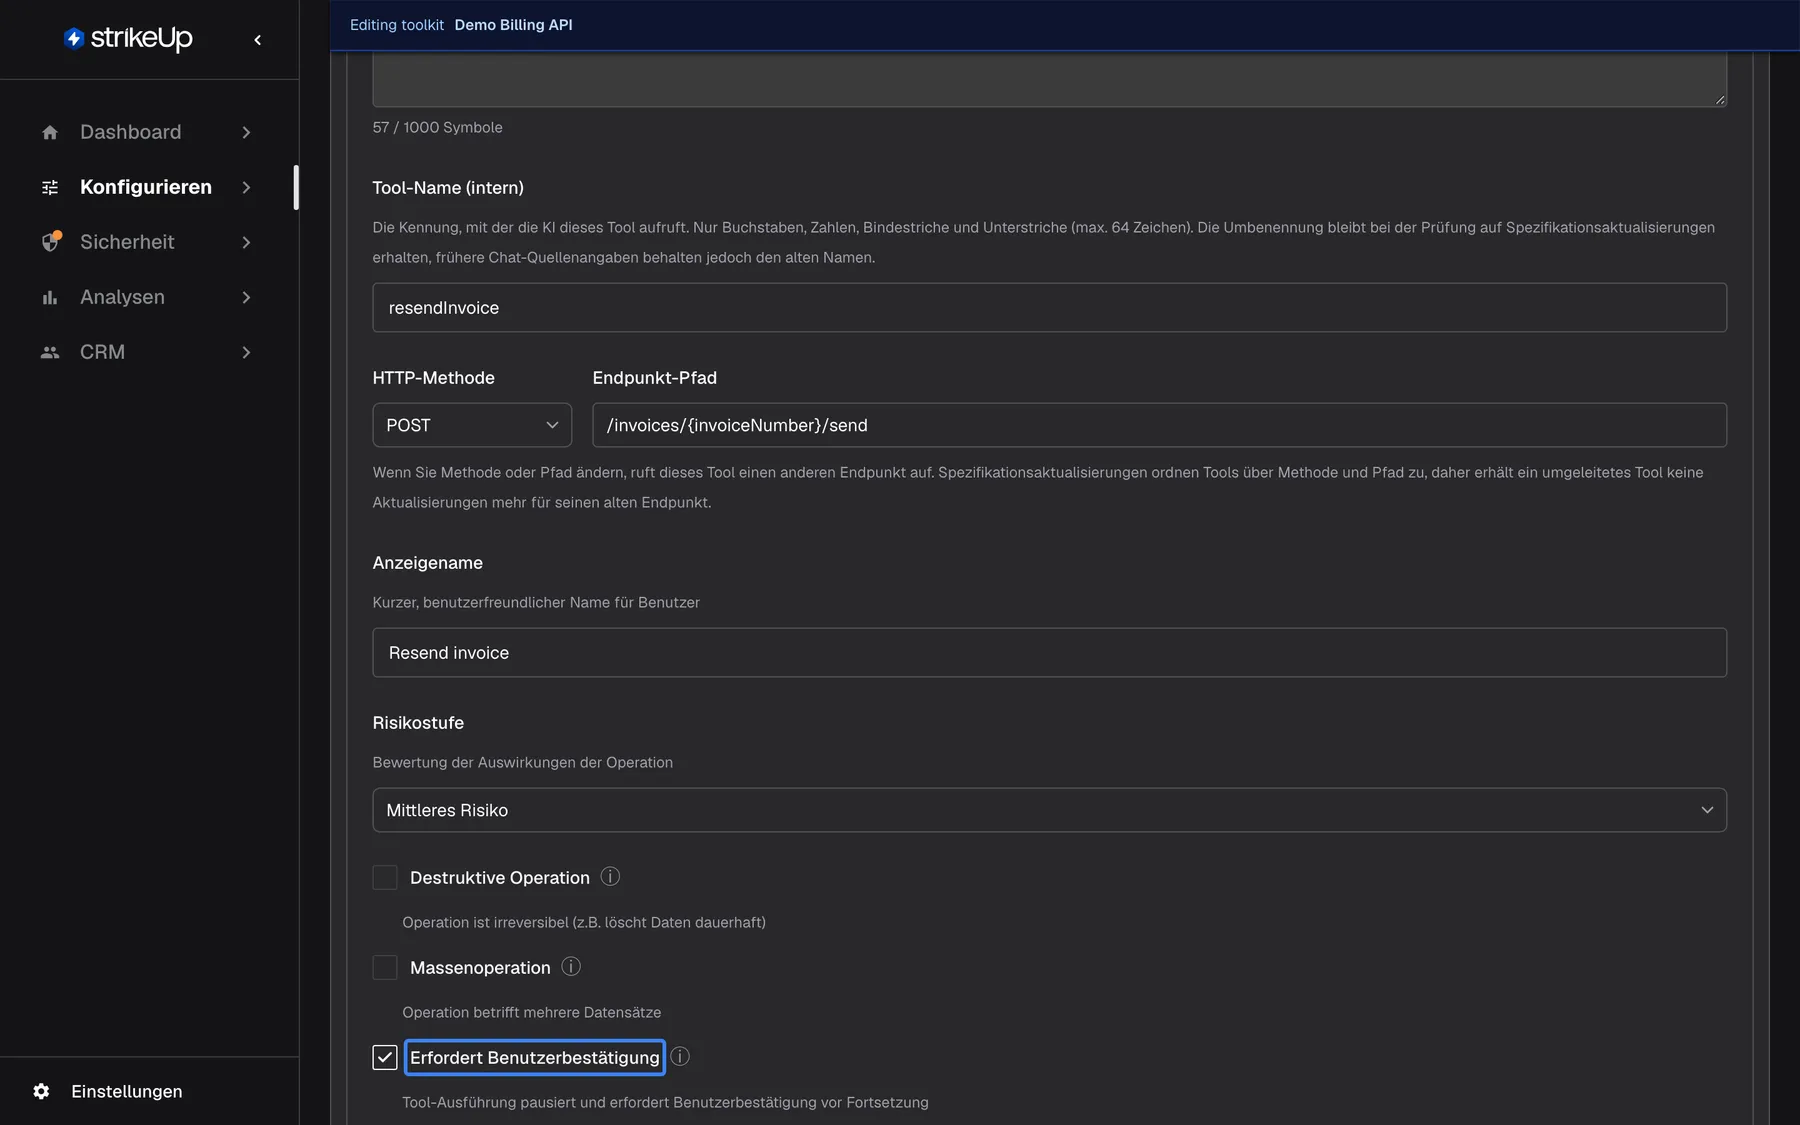Image resolution: width=1800 pixels, height=1125 pixels.
Task: Enable the Massenoperation checkbox
Action: click(x=385, y=968)
